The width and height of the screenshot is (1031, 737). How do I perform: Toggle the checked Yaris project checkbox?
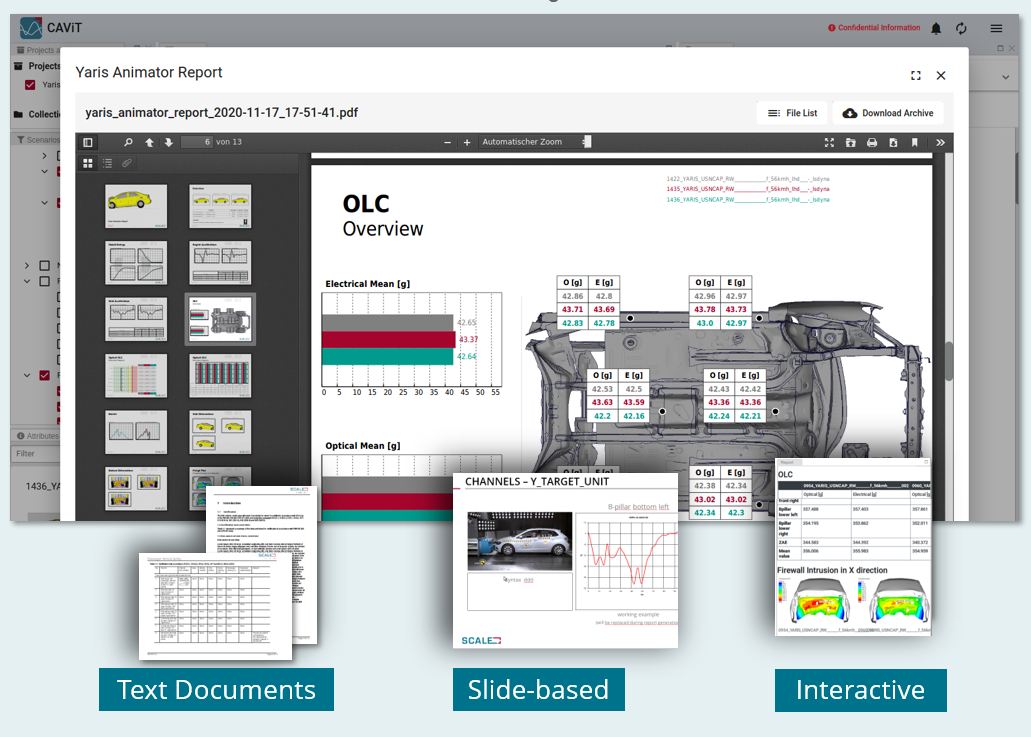[30, 85]
